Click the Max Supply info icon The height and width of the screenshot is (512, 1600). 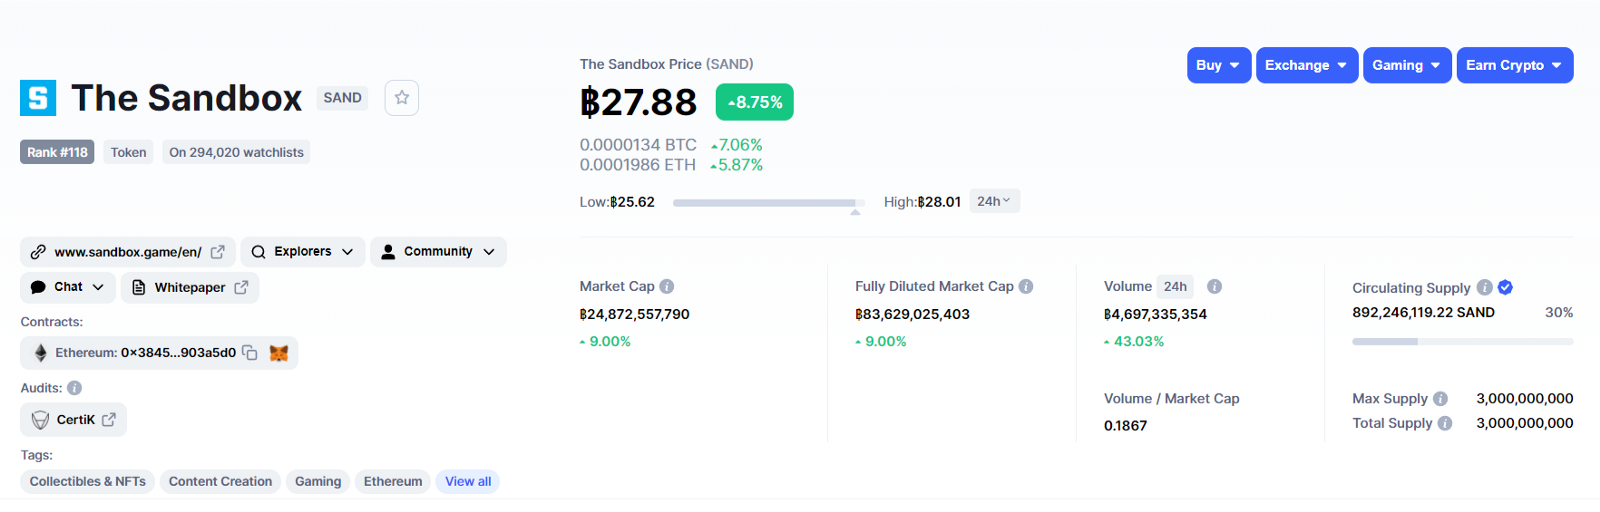[1441, 398]
